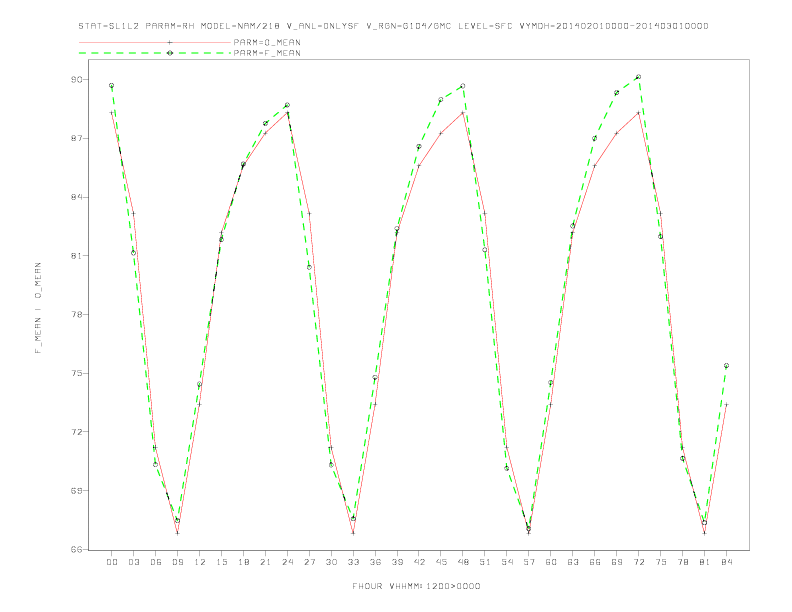Select the 78 label on the vertical axis

pyautogui.click(x=77, y=315)
